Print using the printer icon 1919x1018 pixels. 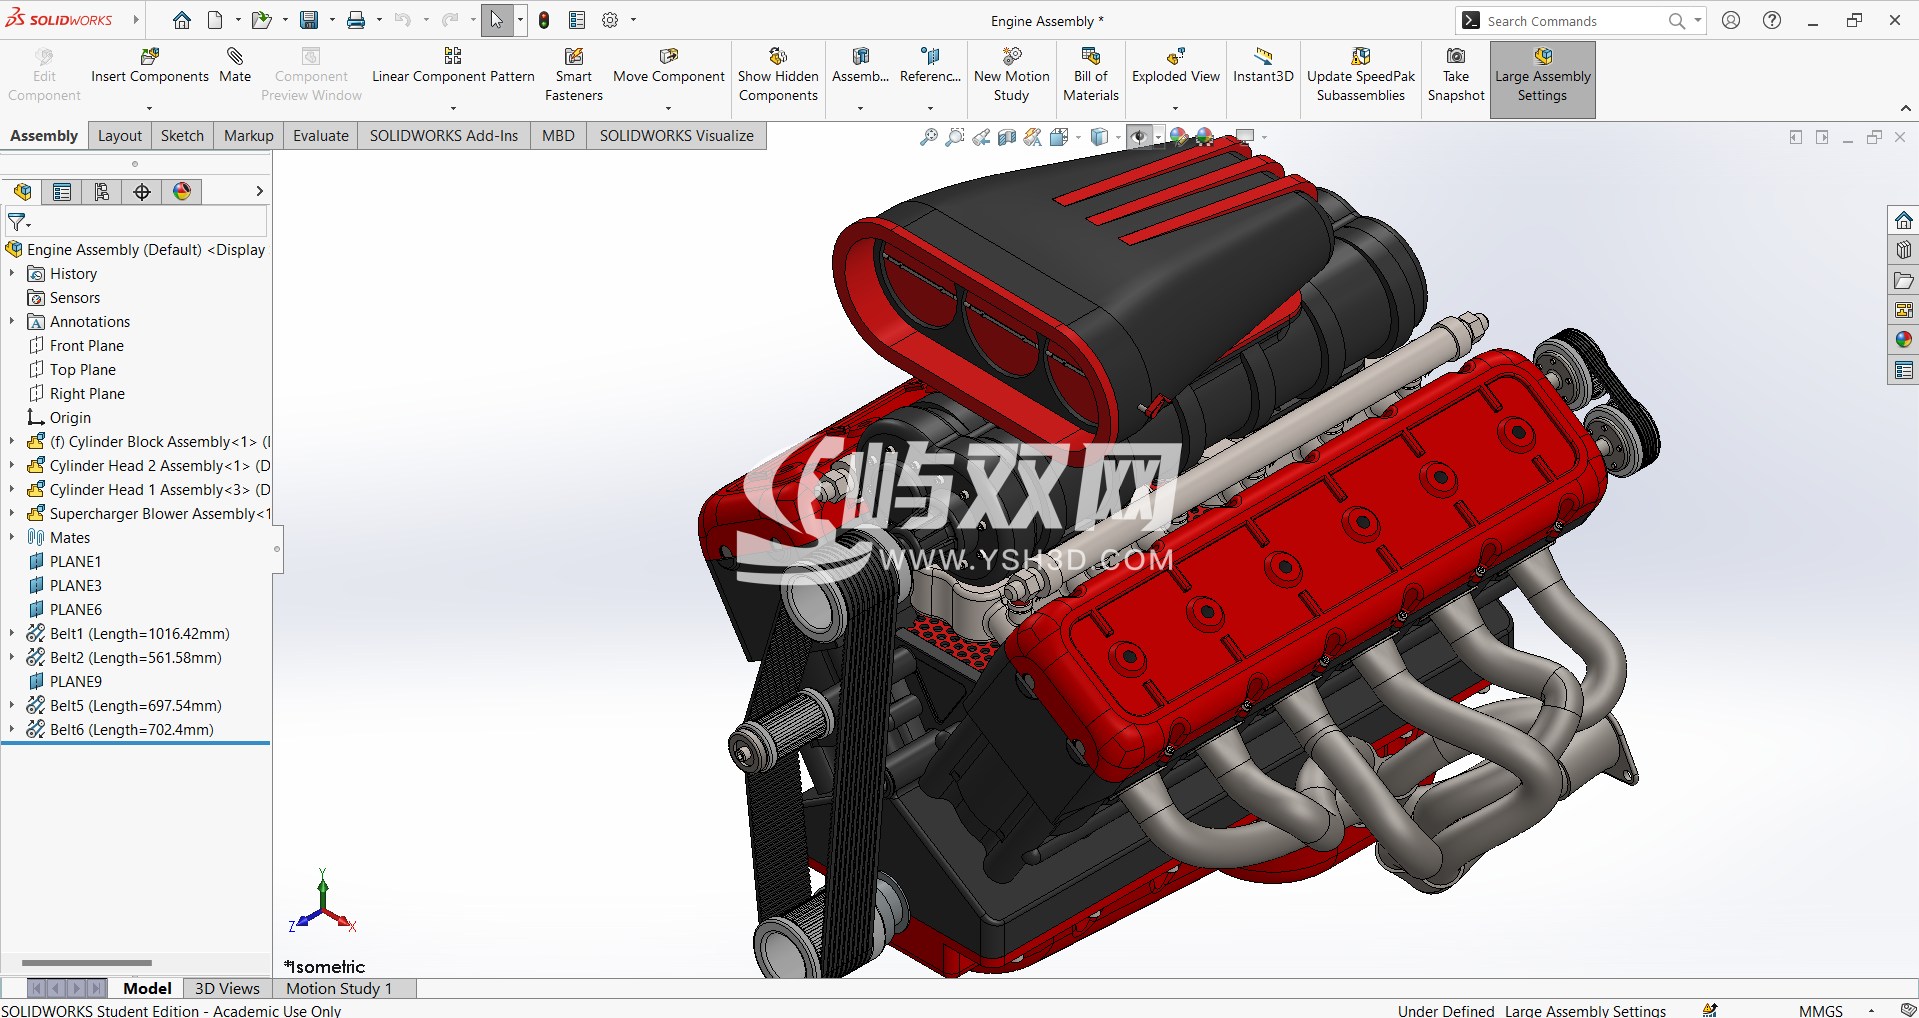point(356,20)
